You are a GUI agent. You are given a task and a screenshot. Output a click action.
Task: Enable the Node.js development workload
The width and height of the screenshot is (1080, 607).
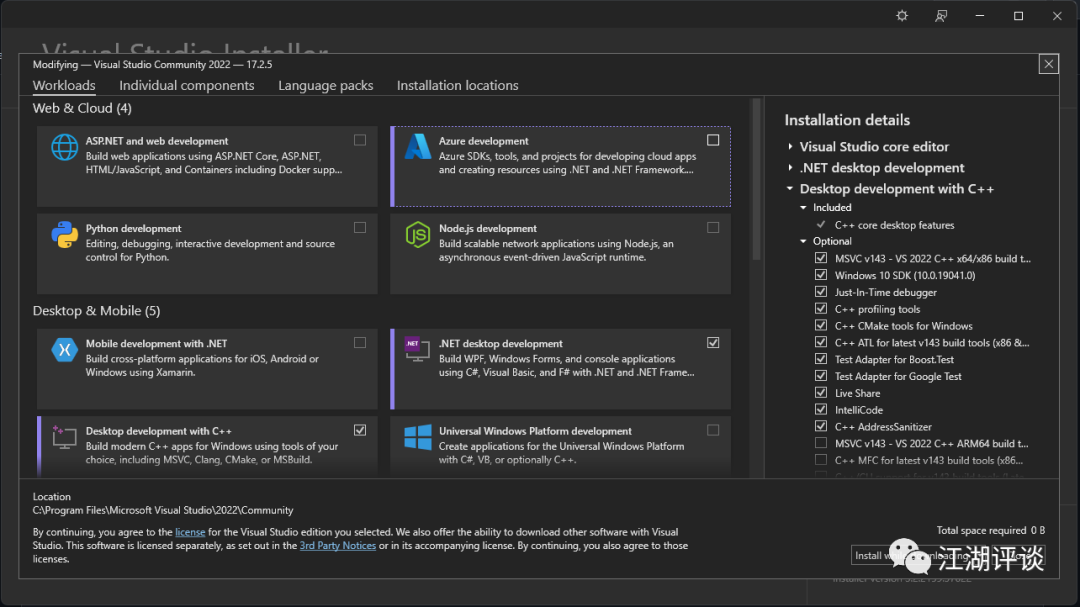tap(713, 227)
